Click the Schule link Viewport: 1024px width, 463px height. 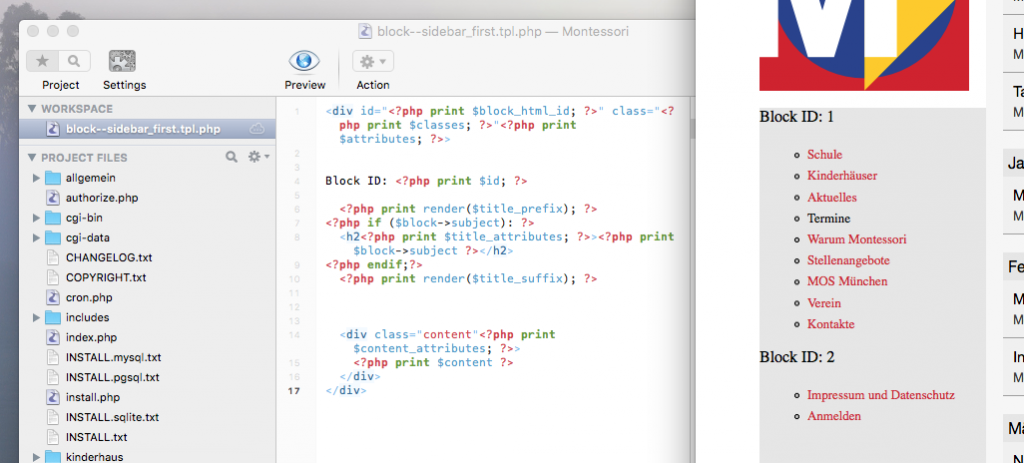tap(824, 155)
